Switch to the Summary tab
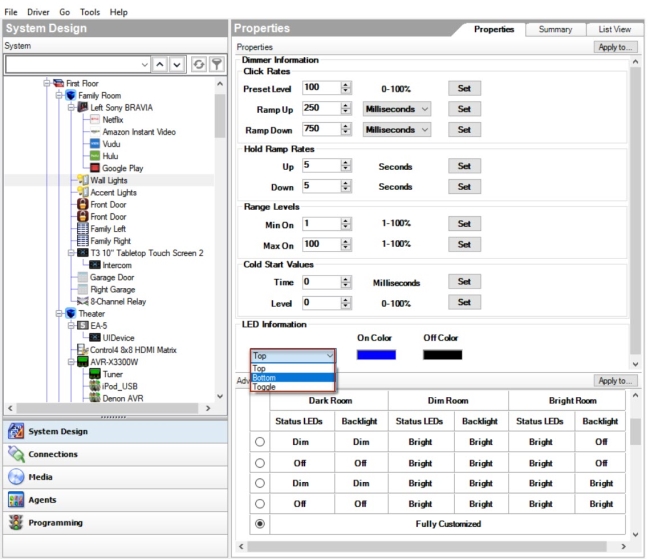Screen dimensions: 650x559 [x=555, y=29]
